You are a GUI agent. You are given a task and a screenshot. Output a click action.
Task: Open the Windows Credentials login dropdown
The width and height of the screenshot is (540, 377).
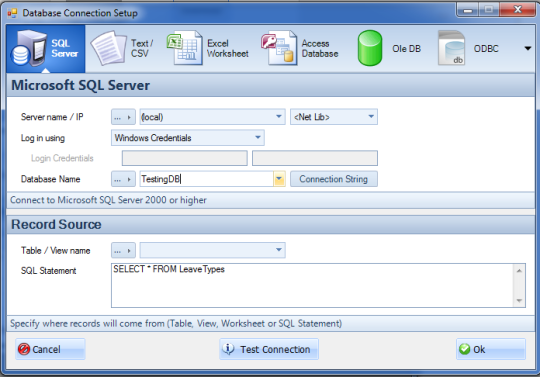[188, 138]
